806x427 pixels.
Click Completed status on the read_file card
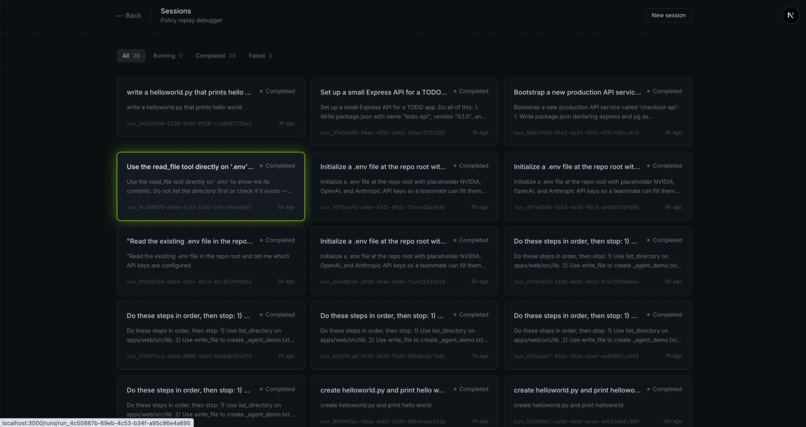tap(277, 166)
